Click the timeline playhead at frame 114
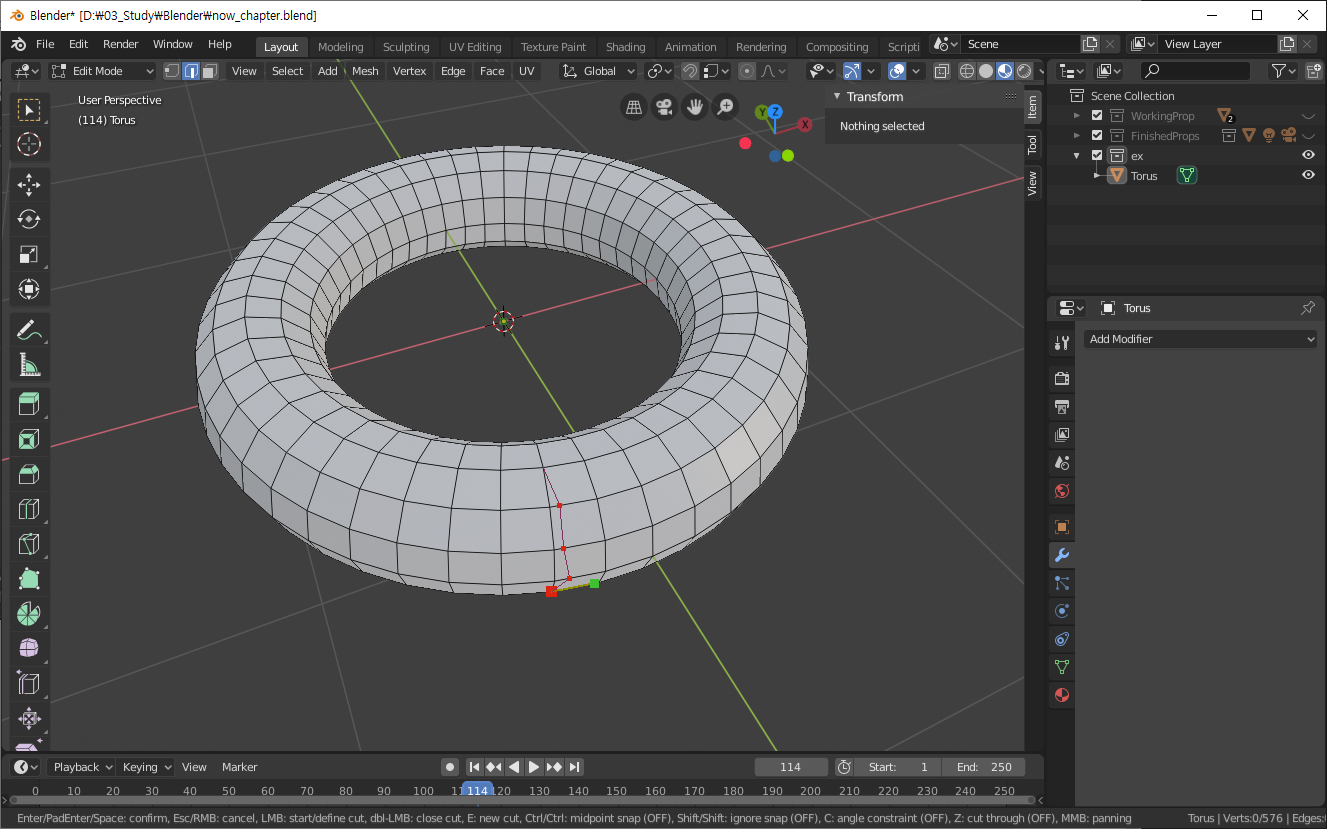Viewport: 1327px width, 829px height. (478, 791)
